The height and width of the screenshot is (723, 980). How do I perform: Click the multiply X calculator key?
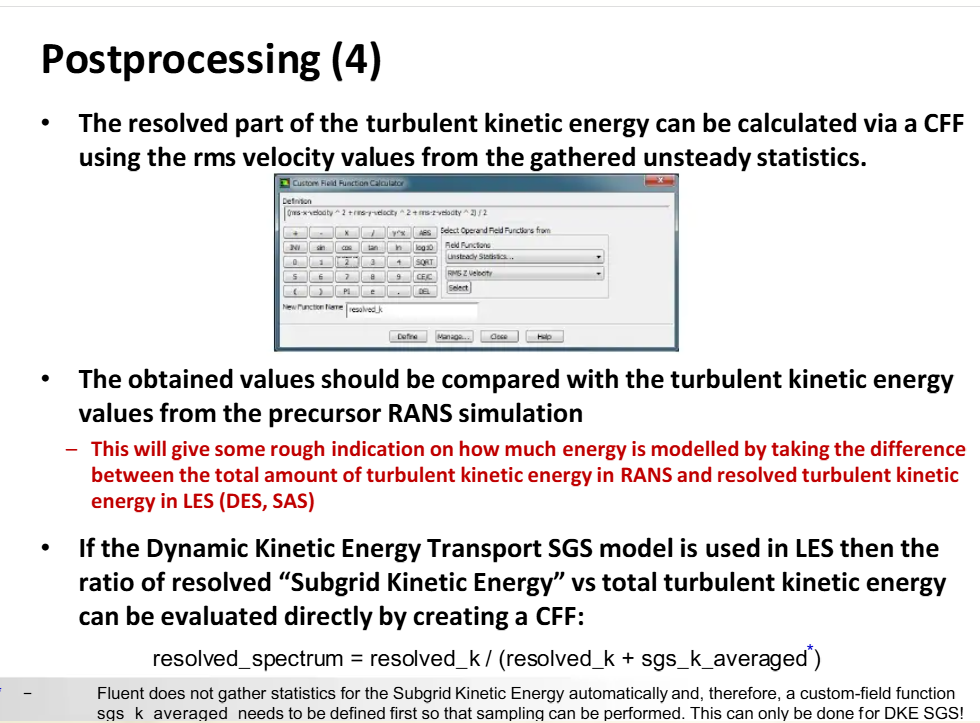pos(346,232)
